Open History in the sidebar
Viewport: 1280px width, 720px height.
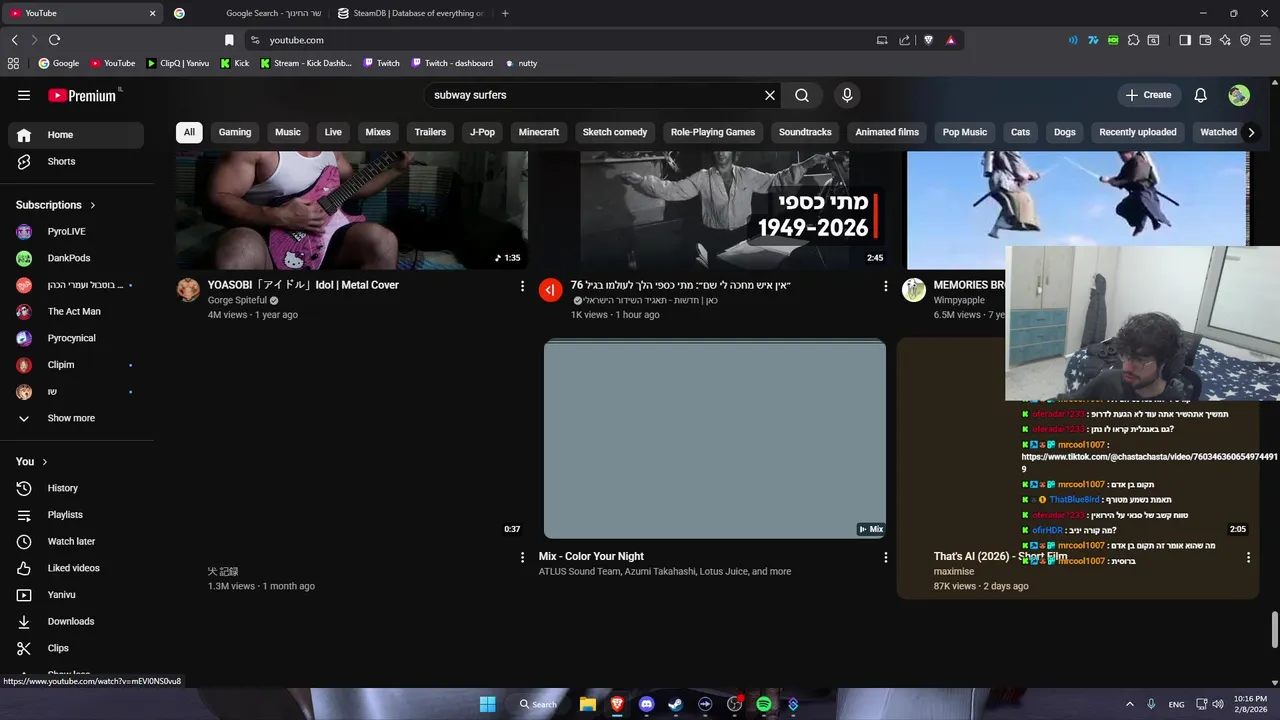point(76,488)
